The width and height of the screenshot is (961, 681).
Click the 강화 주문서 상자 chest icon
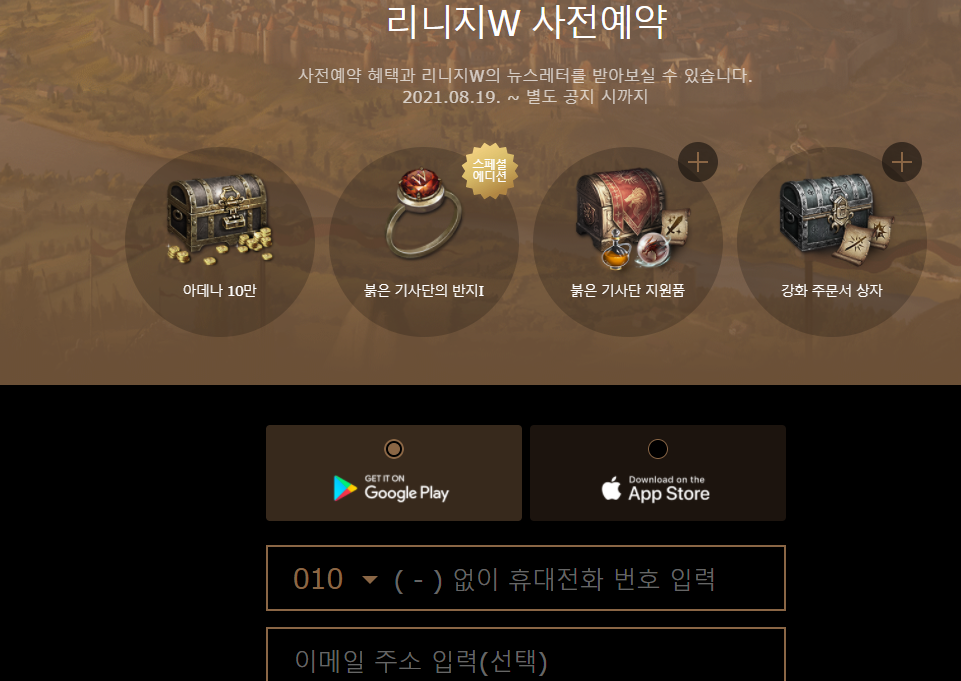pos(835,219)
